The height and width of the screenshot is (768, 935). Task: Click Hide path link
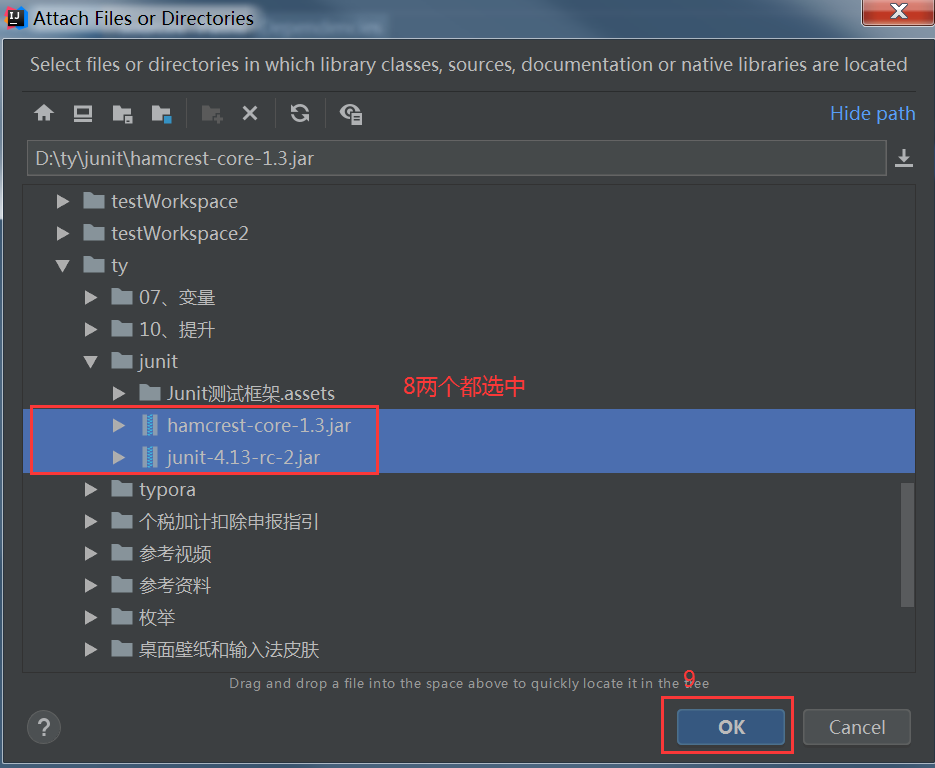872,113
